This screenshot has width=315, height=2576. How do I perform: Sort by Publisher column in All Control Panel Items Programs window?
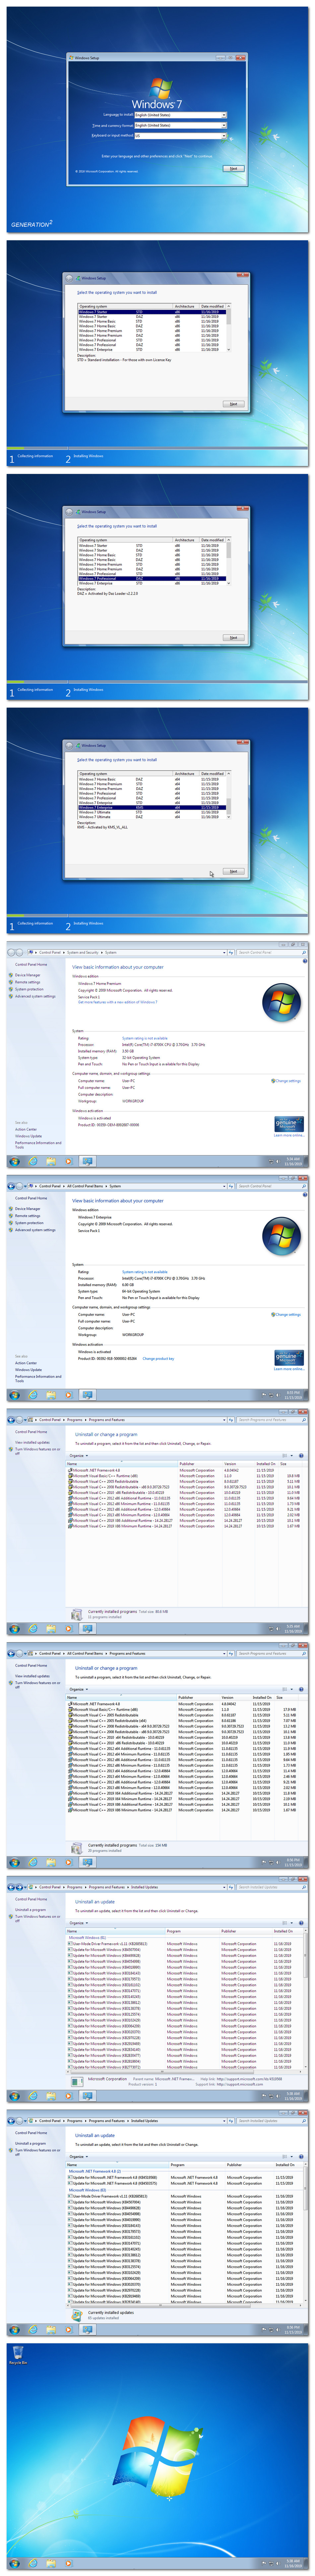coord(199,1697)
